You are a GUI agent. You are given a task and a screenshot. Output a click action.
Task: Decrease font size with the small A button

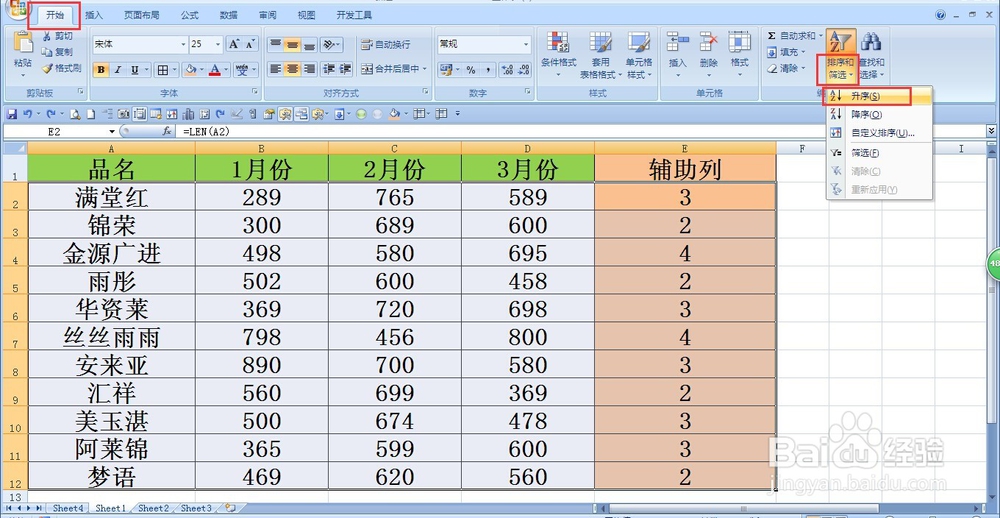(x=250, y=44)
